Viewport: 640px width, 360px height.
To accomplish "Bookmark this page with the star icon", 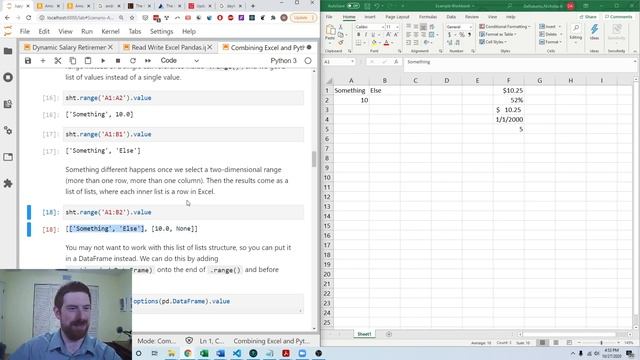I will point(132,18).
